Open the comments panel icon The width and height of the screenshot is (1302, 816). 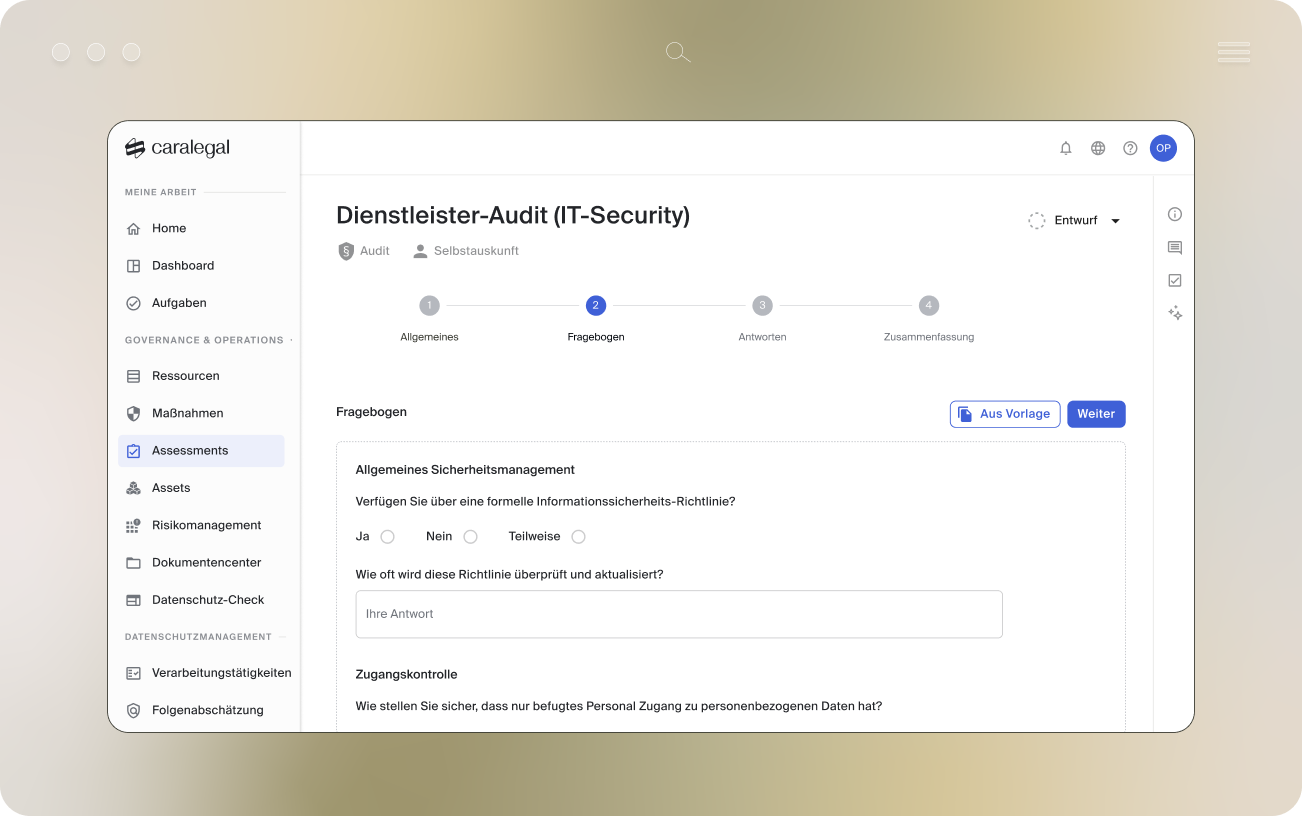[1175, 247]
